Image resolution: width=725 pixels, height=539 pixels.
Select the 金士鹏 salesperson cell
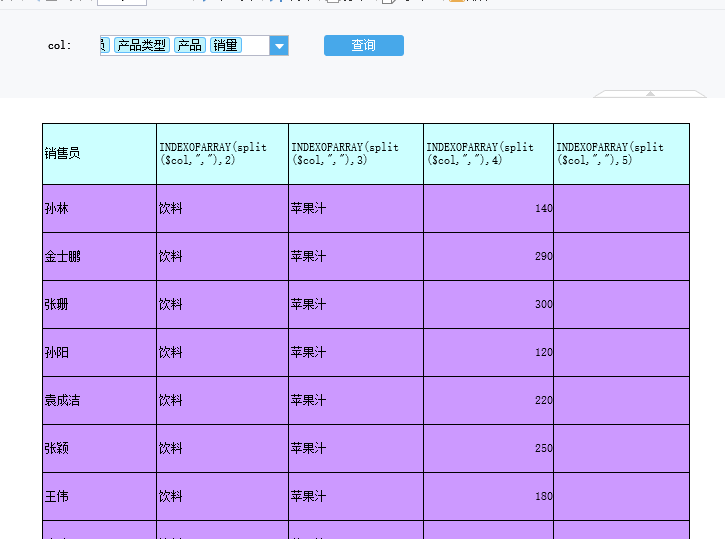pos(99,257)
